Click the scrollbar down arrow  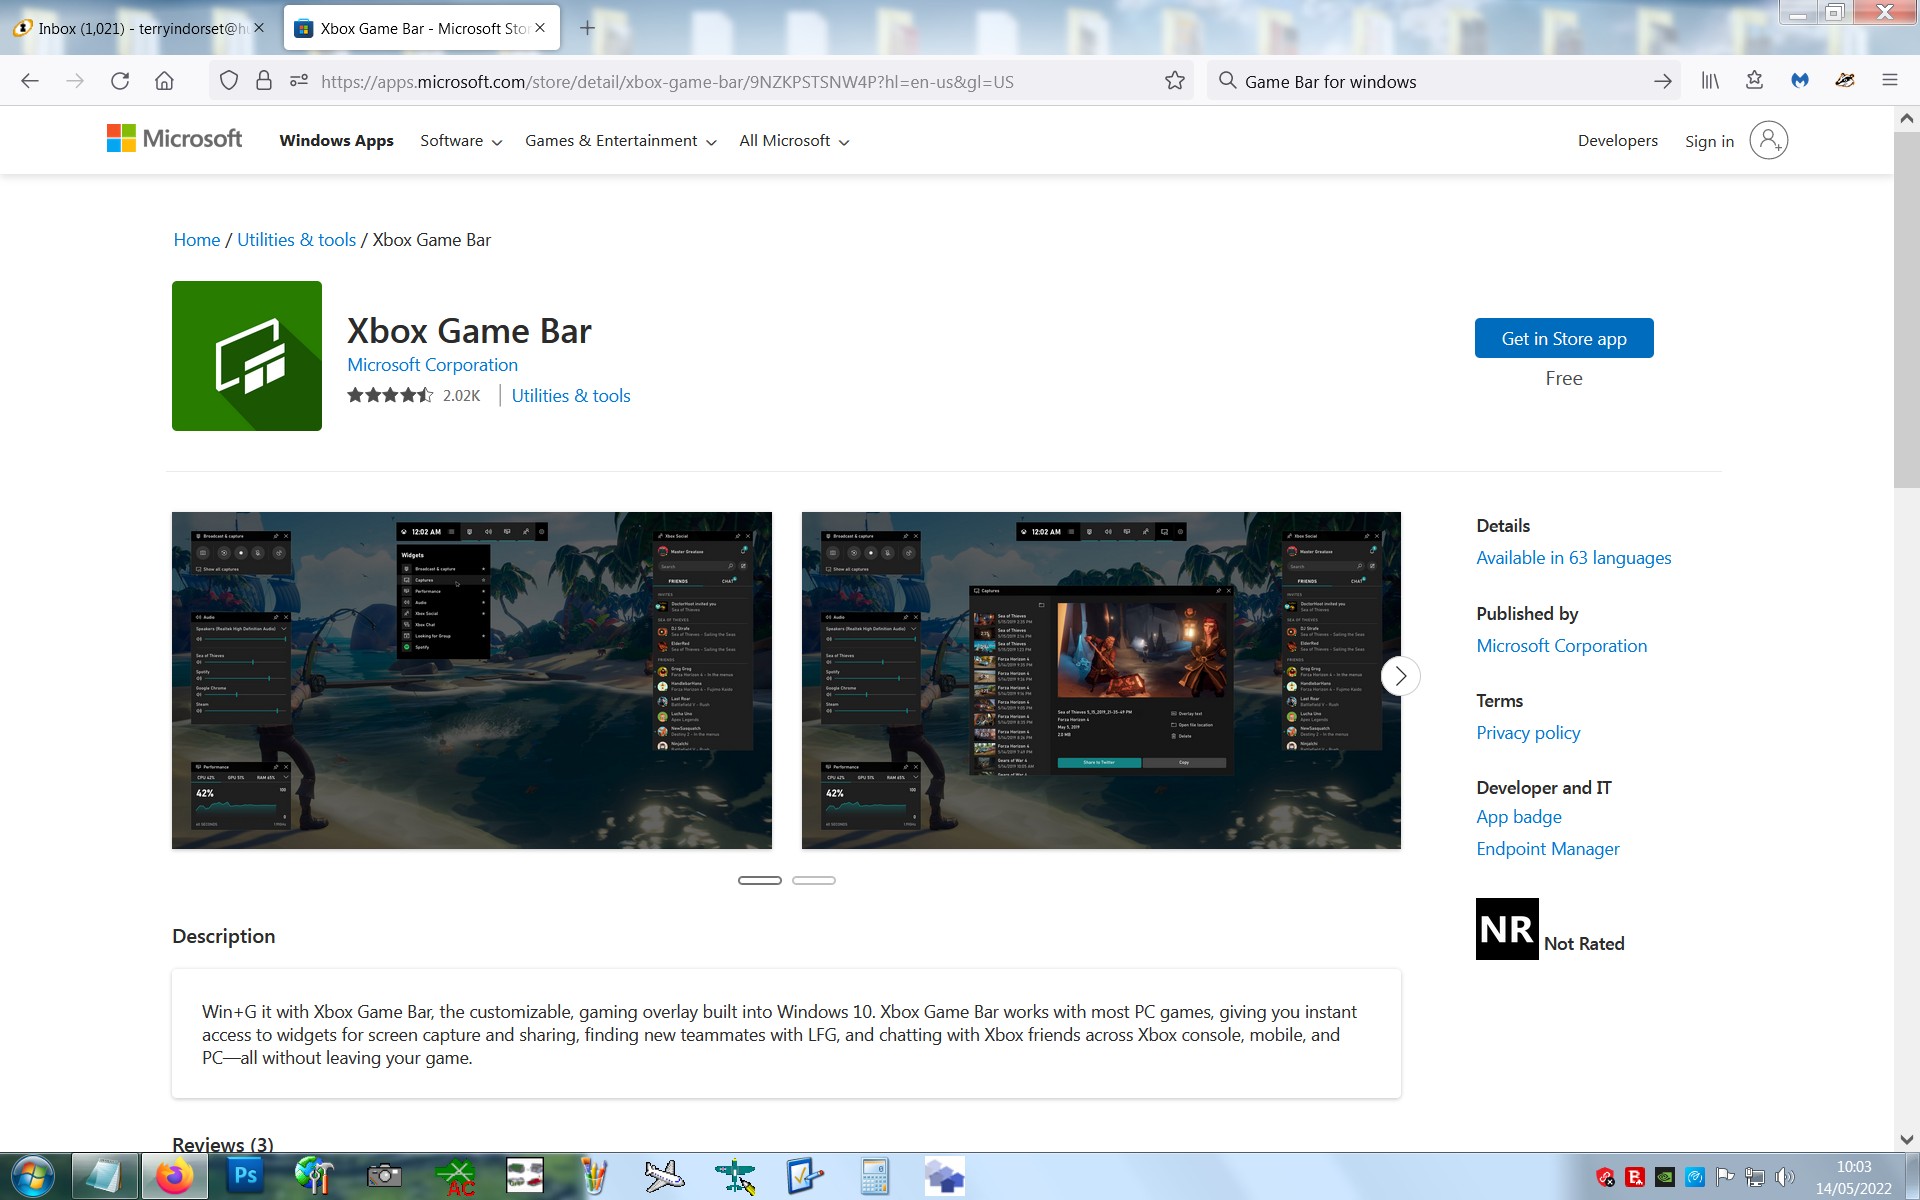[1906, 1139]
